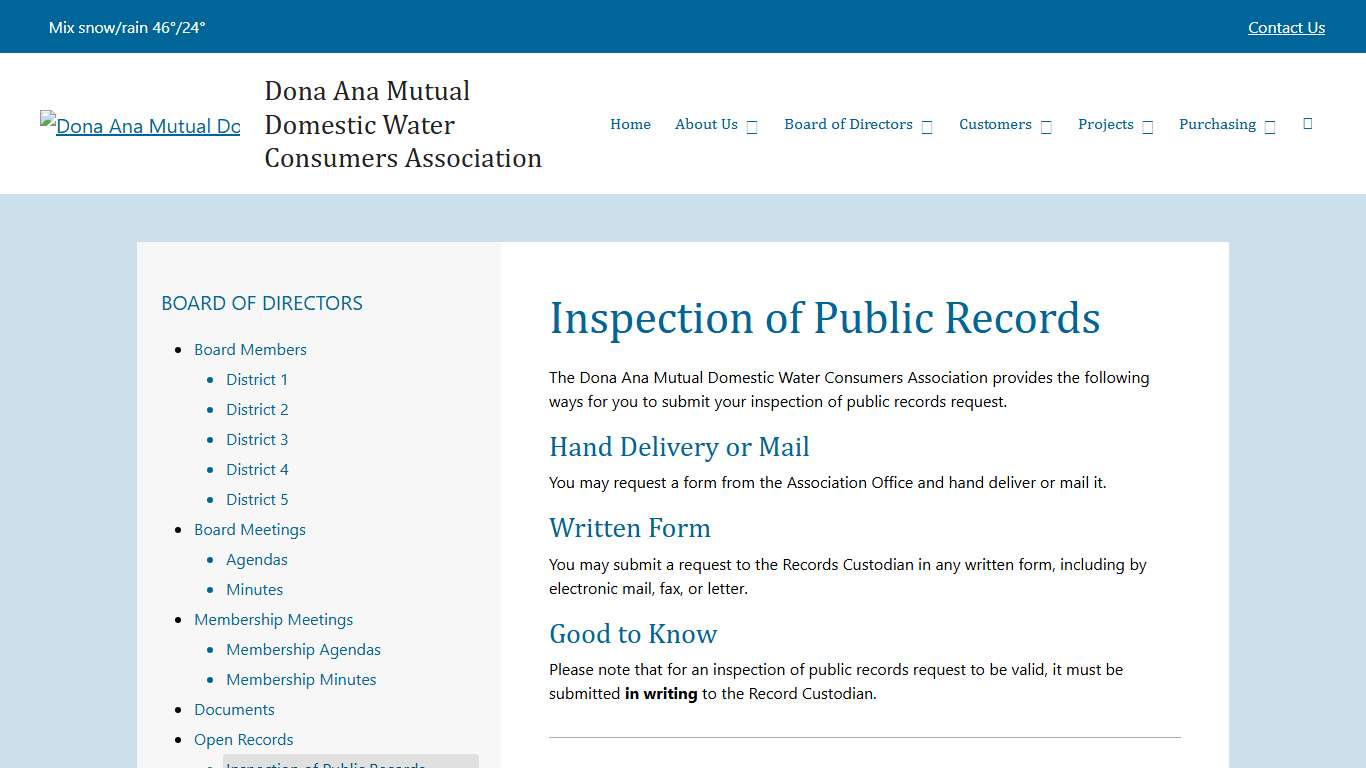Expand the Board of Directors submenu toggle
Image resolution: width=1366 pixels, height=768 pixels.
tap(926, 125)
